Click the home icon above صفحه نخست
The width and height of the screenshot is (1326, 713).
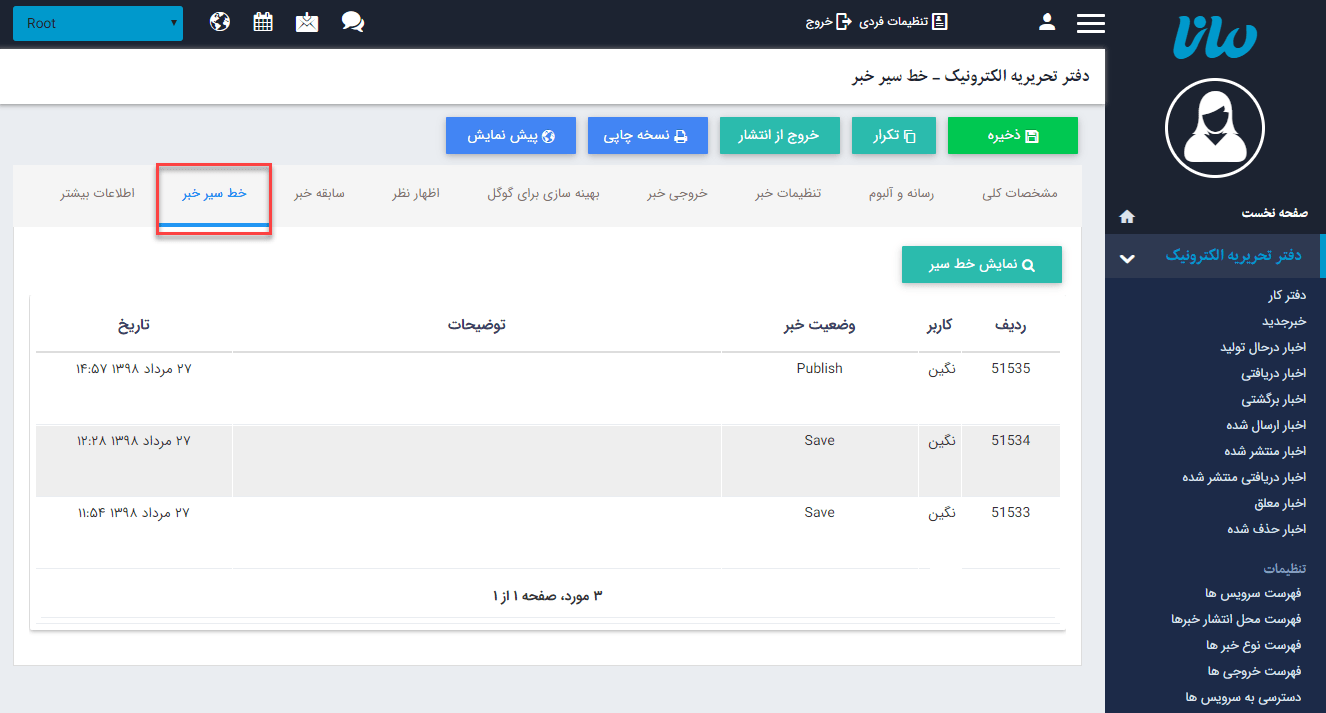tap(1128, 215)
